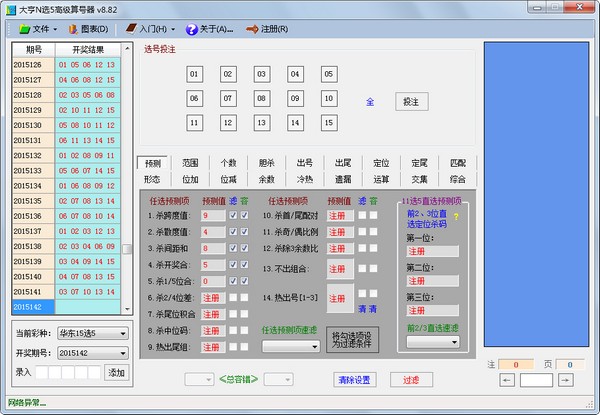Image resolution: width=600 pixels, height=415 pixels.
Task: Click the draw list scroll-up arrow
Action: (x=127, y=49)
